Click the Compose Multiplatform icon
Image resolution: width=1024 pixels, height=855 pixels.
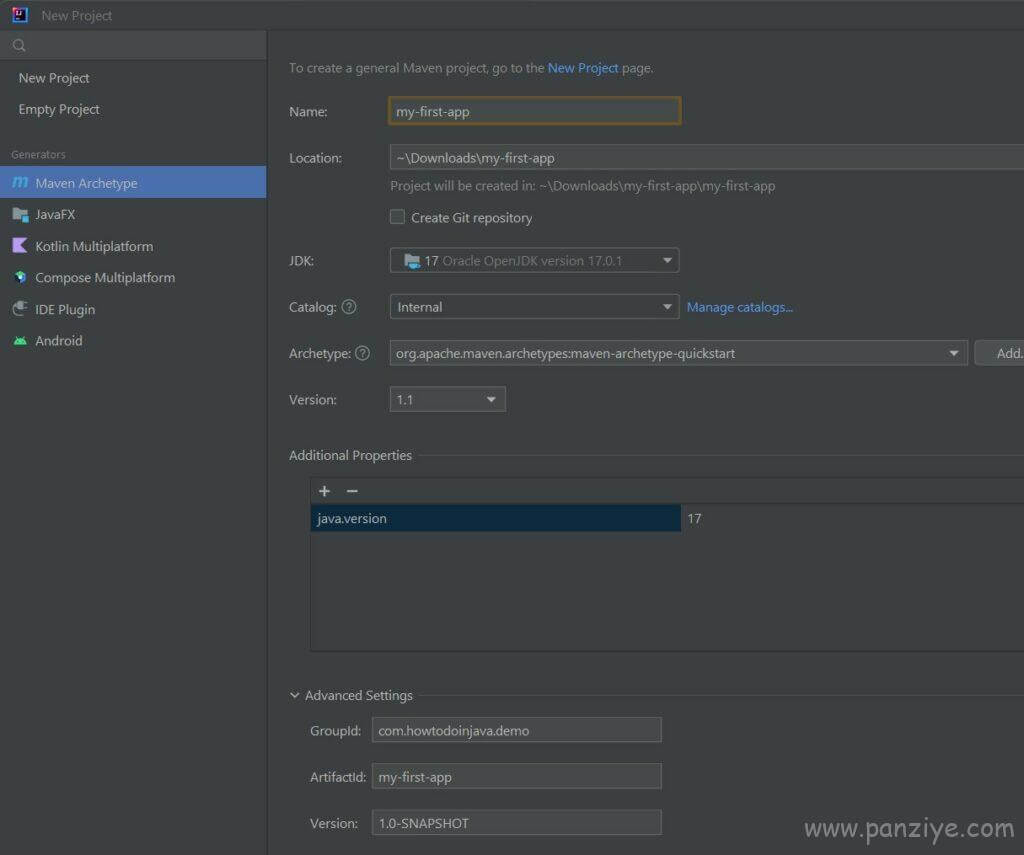click(20, 277)
